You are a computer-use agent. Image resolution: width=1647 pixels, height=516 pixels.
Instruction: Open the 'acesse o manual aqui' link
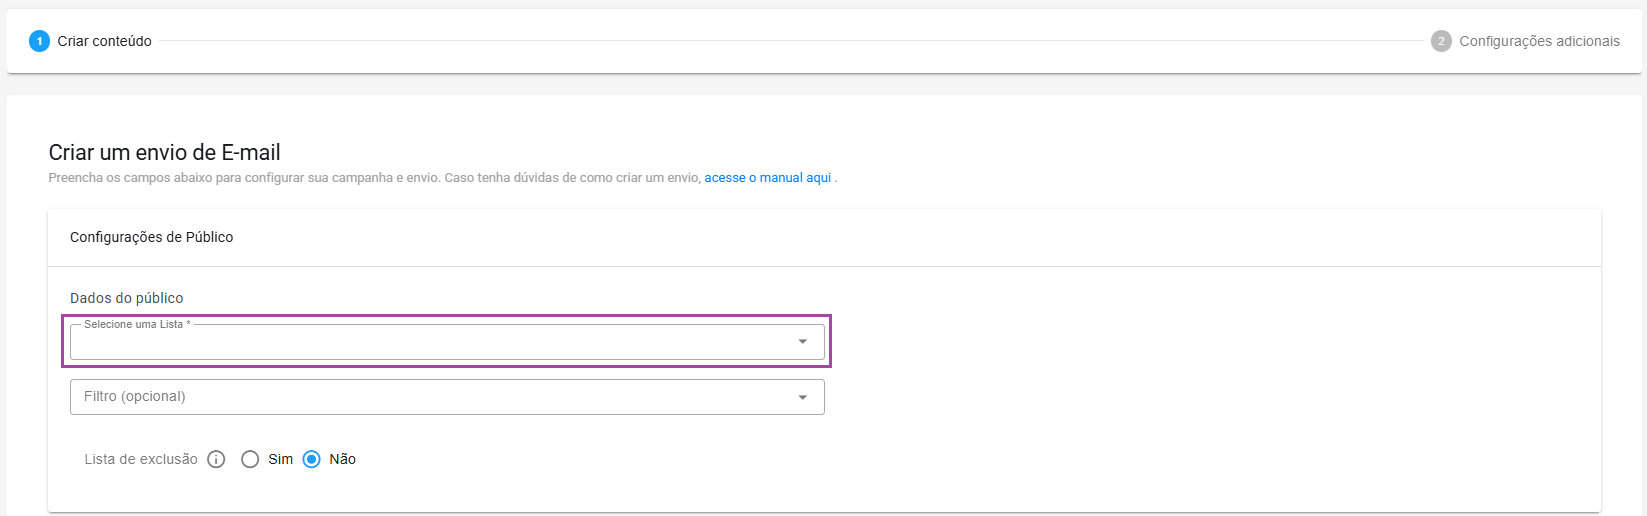click(767, 178)
